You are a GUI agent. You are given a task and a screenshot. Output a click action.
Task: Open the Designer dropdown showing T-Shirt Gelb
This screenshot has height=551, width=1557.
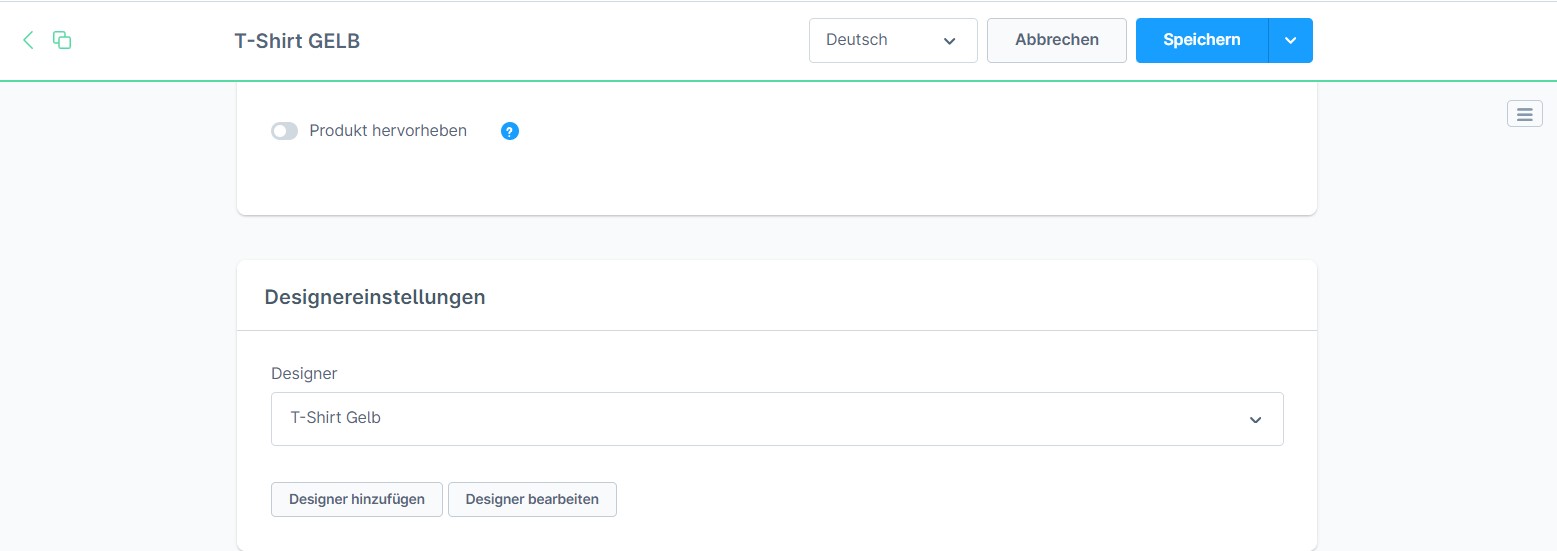(777, 419)
